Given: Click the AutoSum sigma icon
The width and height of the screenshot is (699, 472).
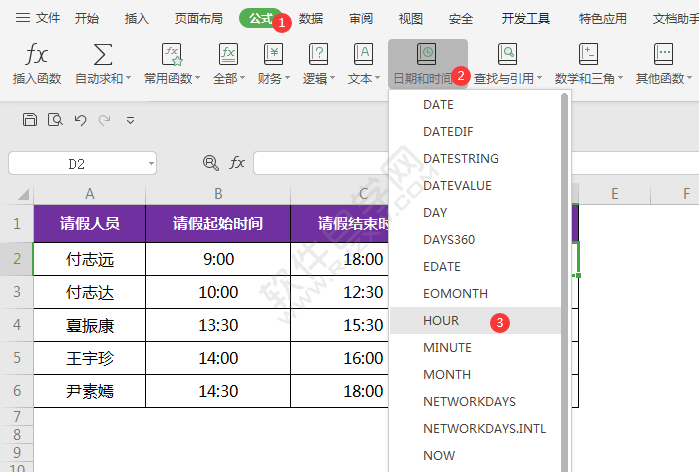Looking at the screenshot, I should (x=103, y=54).
